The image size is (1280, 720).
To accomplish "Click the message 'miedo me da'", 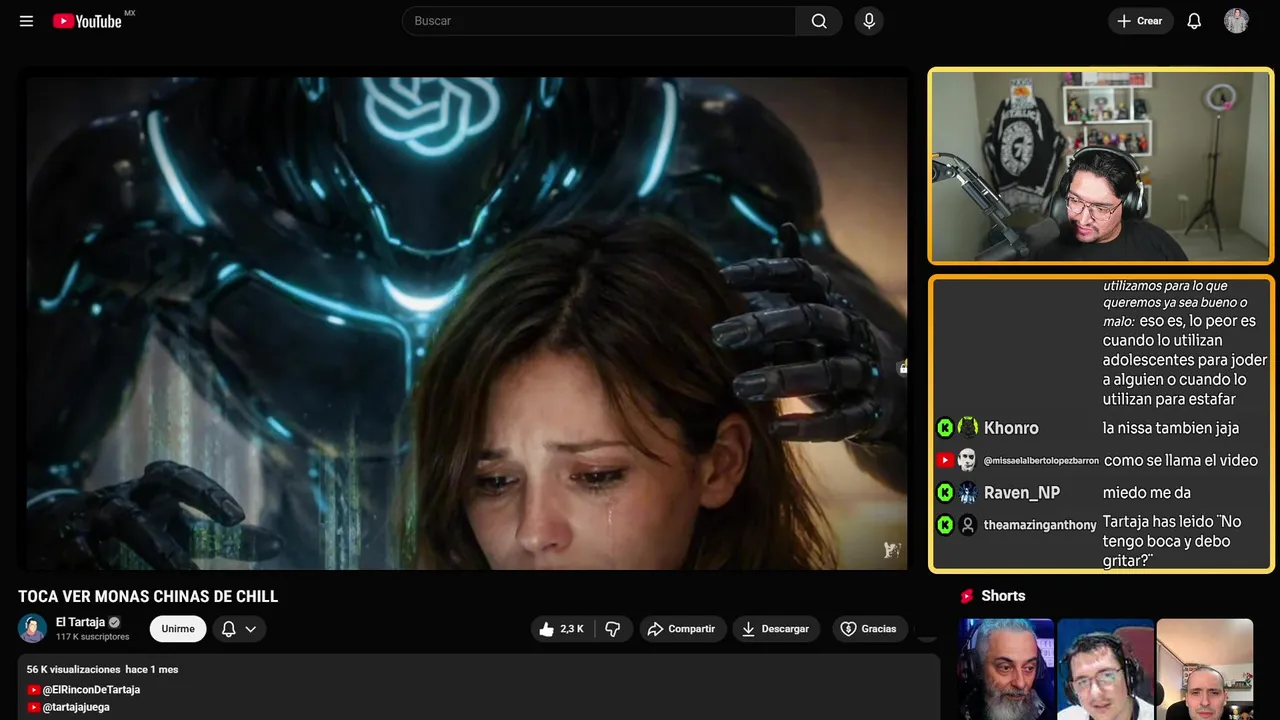I will [1147, 493].
